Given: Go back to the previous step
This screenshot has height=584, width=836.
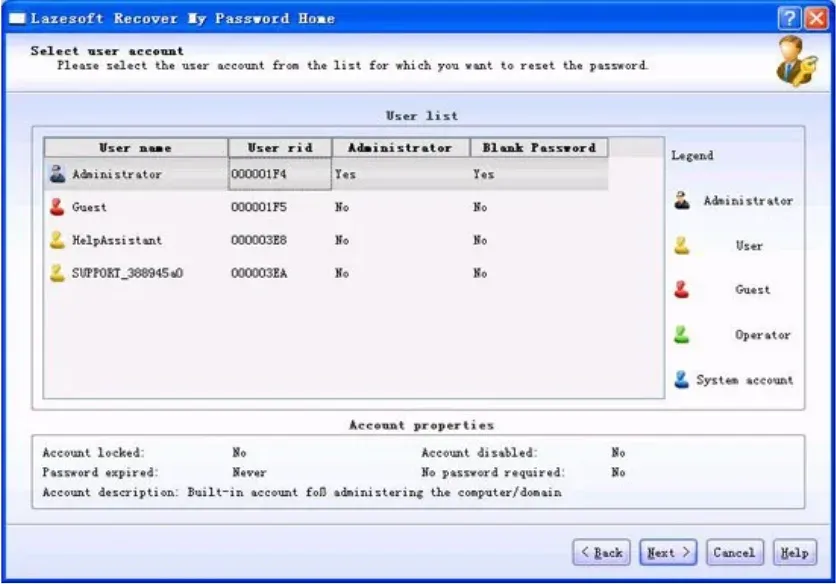Looking at the screenshot, I should click(601, 553).
